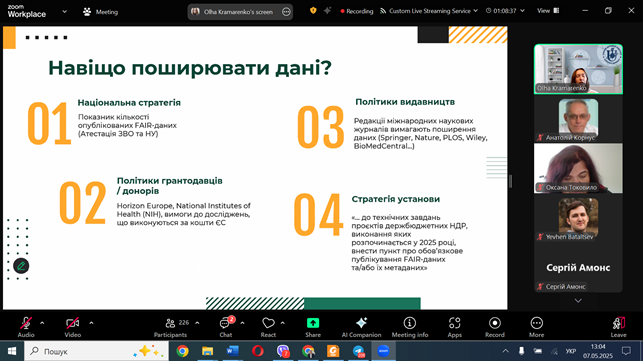The width and height of the screenshot is (643, 361).
Task: Click the encryption shield icon
Action: (x=313, y=11)
